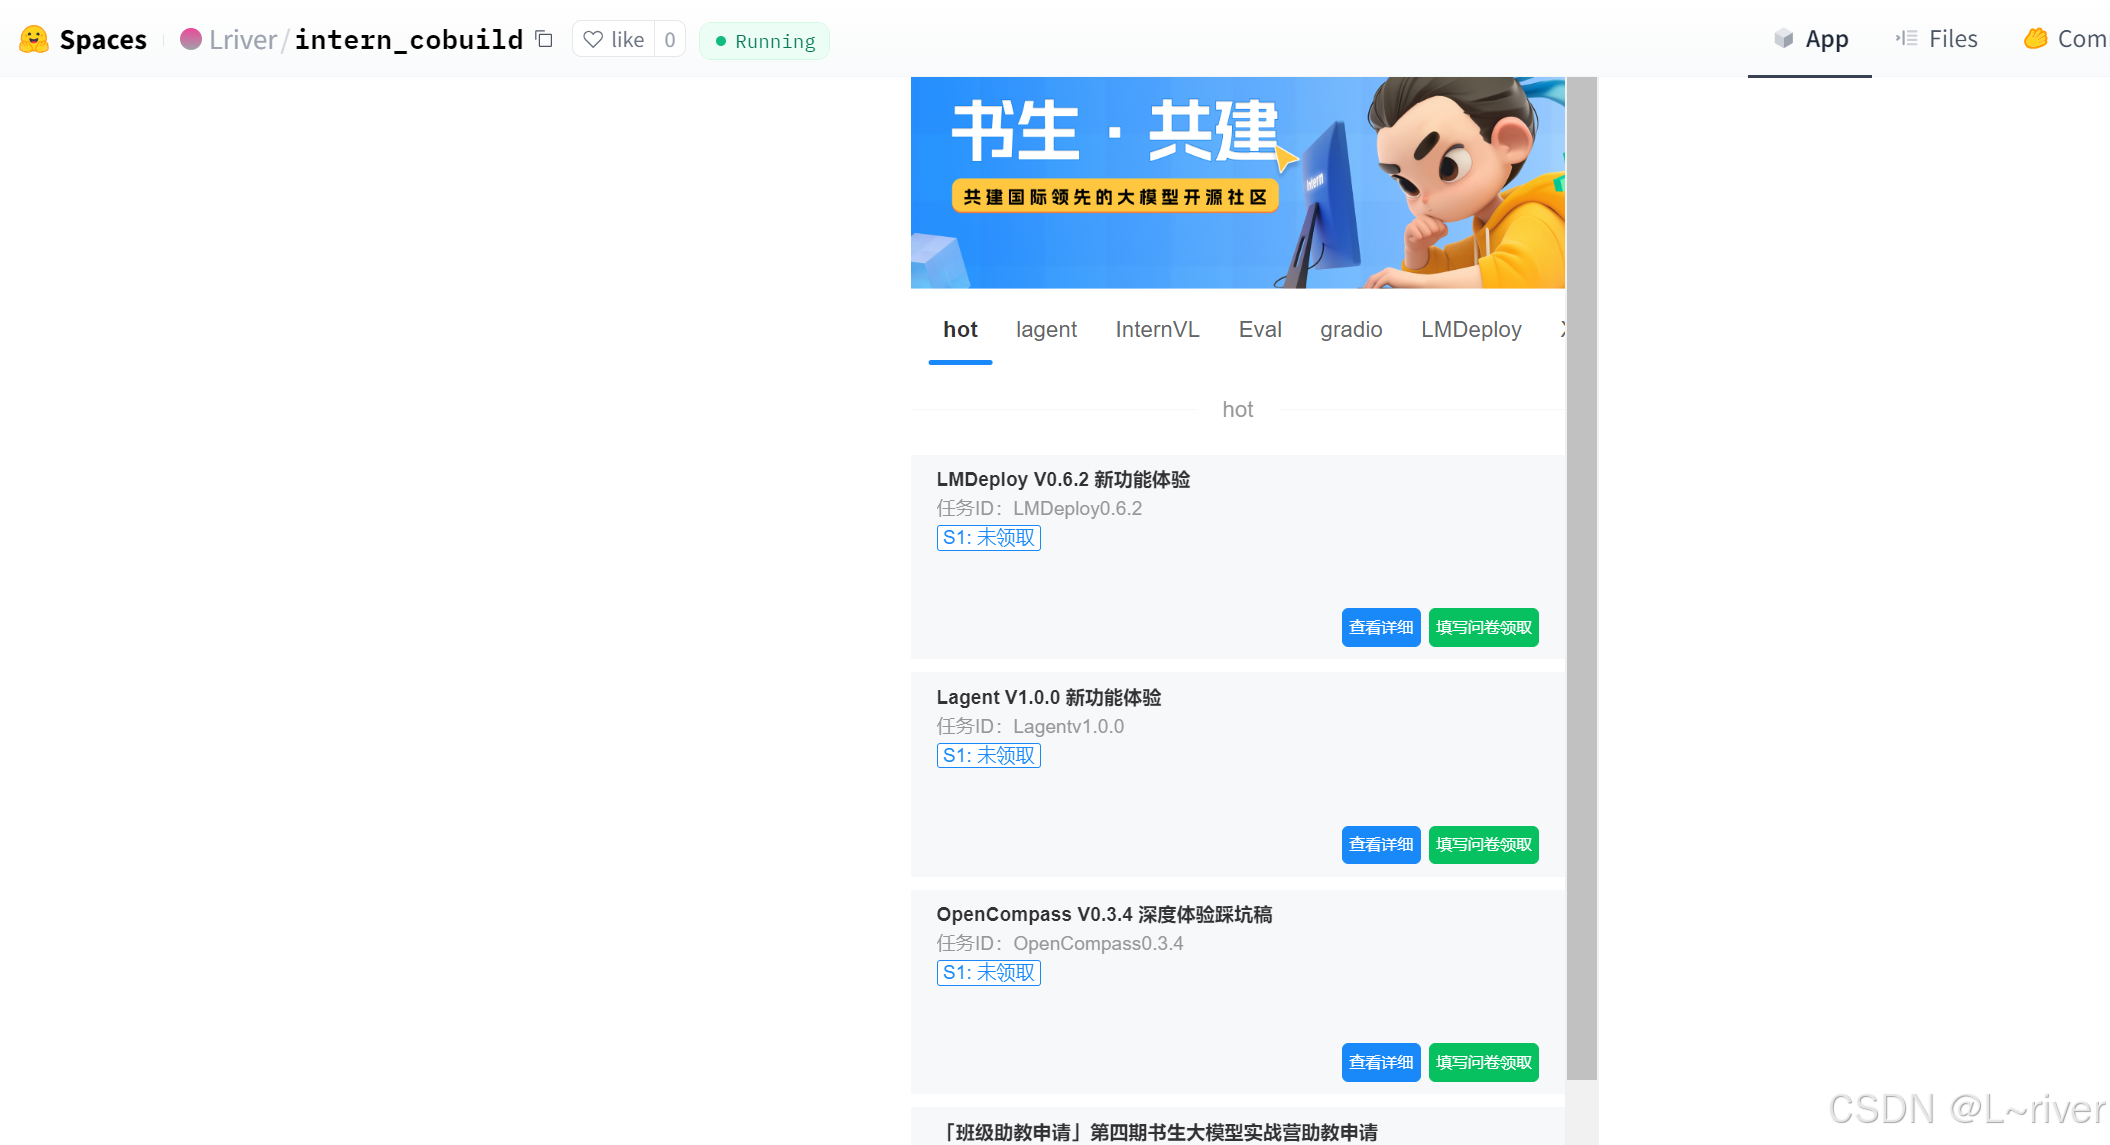Viewport: 2110px width, 1145px height.
Task: Click the Files list icon
Action: [x=1906, y=39]
